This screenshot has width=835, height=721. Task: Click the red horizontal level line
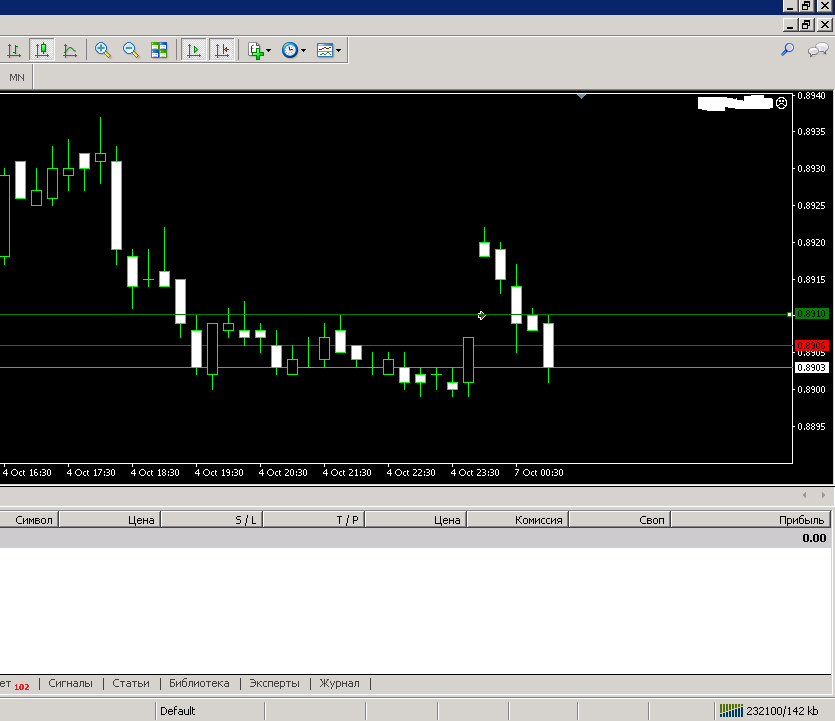click(x=396, y=346)
